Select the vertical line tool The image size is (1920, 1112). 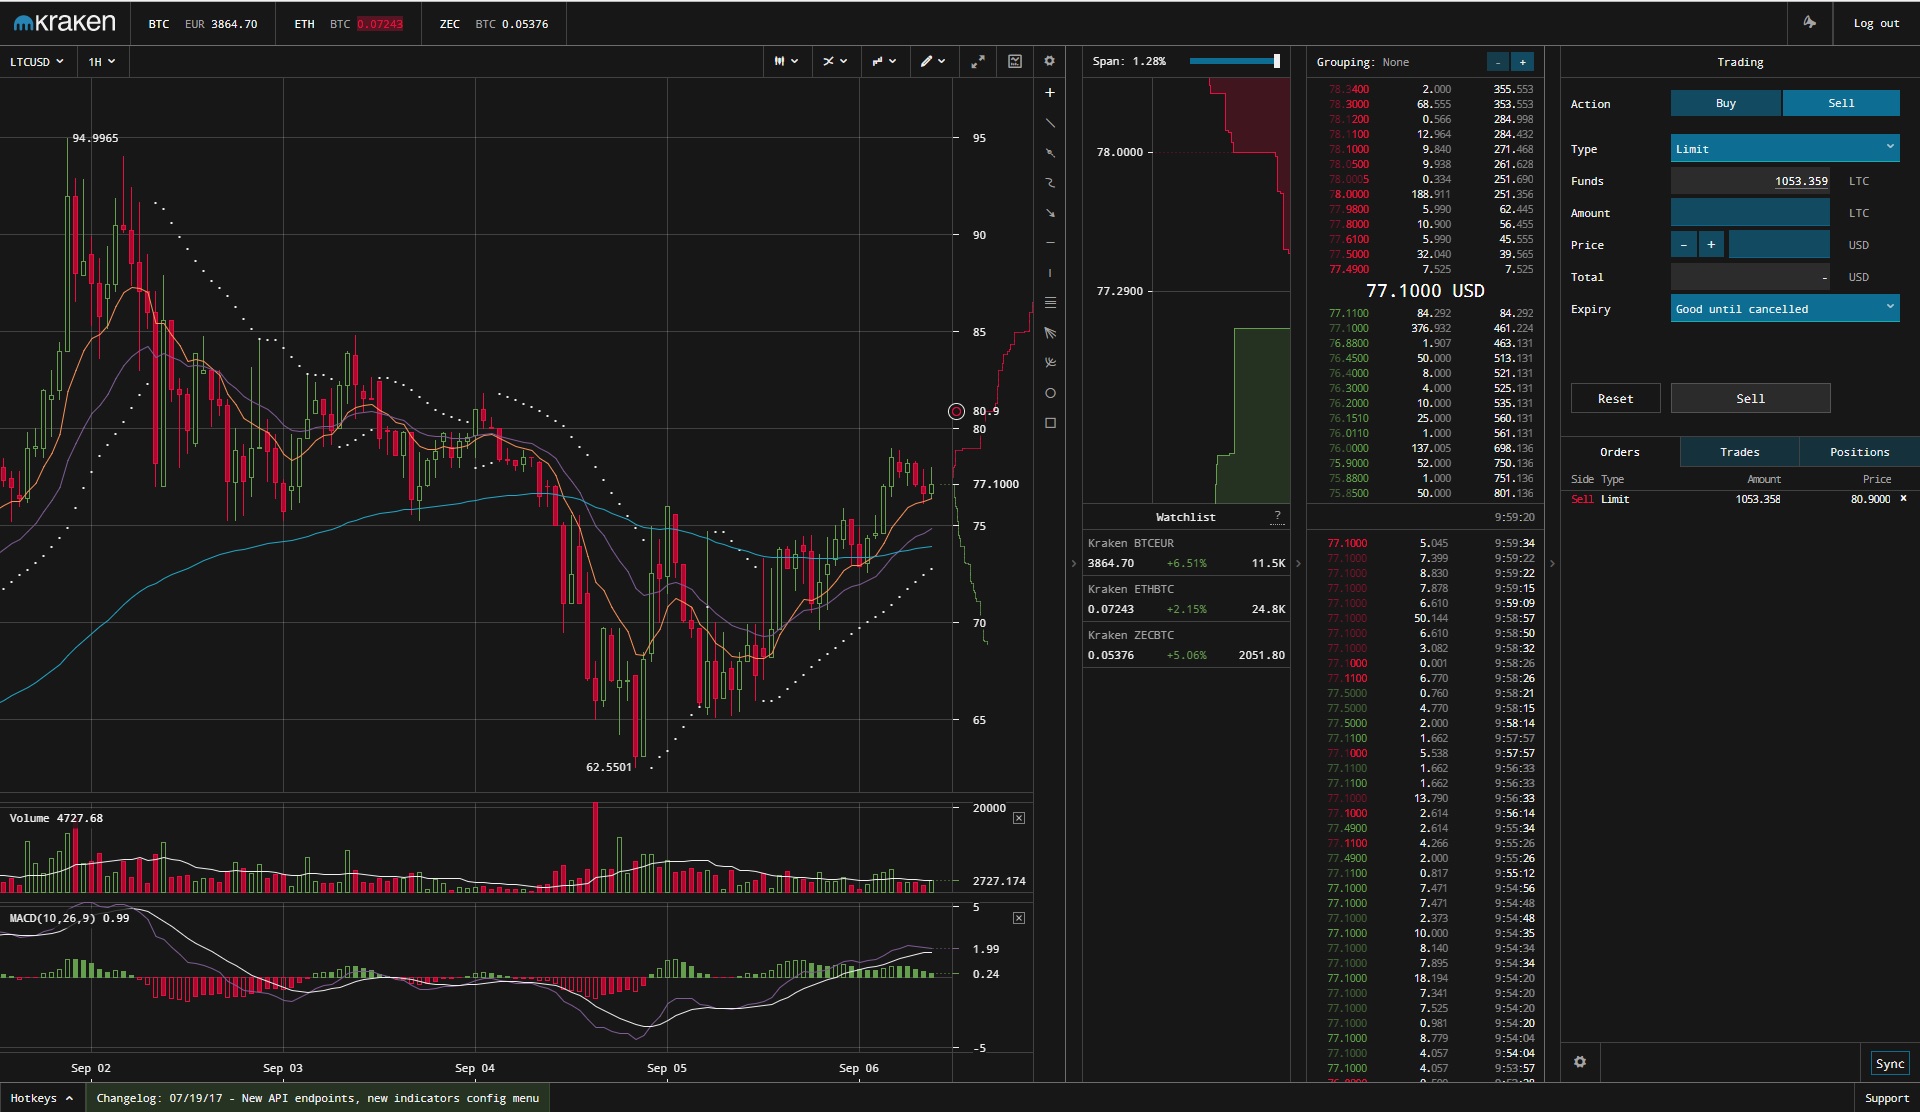click(1050, 273)
